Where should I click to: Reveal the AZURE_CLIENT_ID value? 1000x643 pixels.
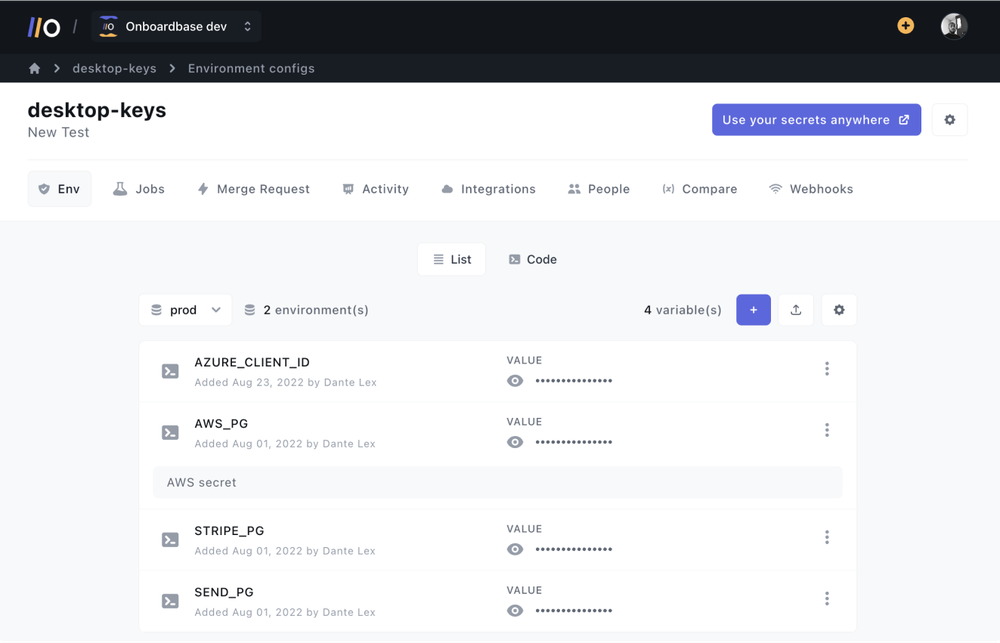point(514,381)
